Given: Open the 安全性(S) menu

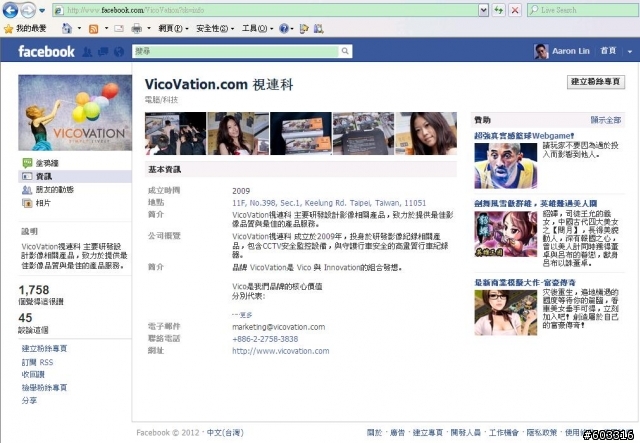Looking at the screenshot, I should (x=215, y=29).
